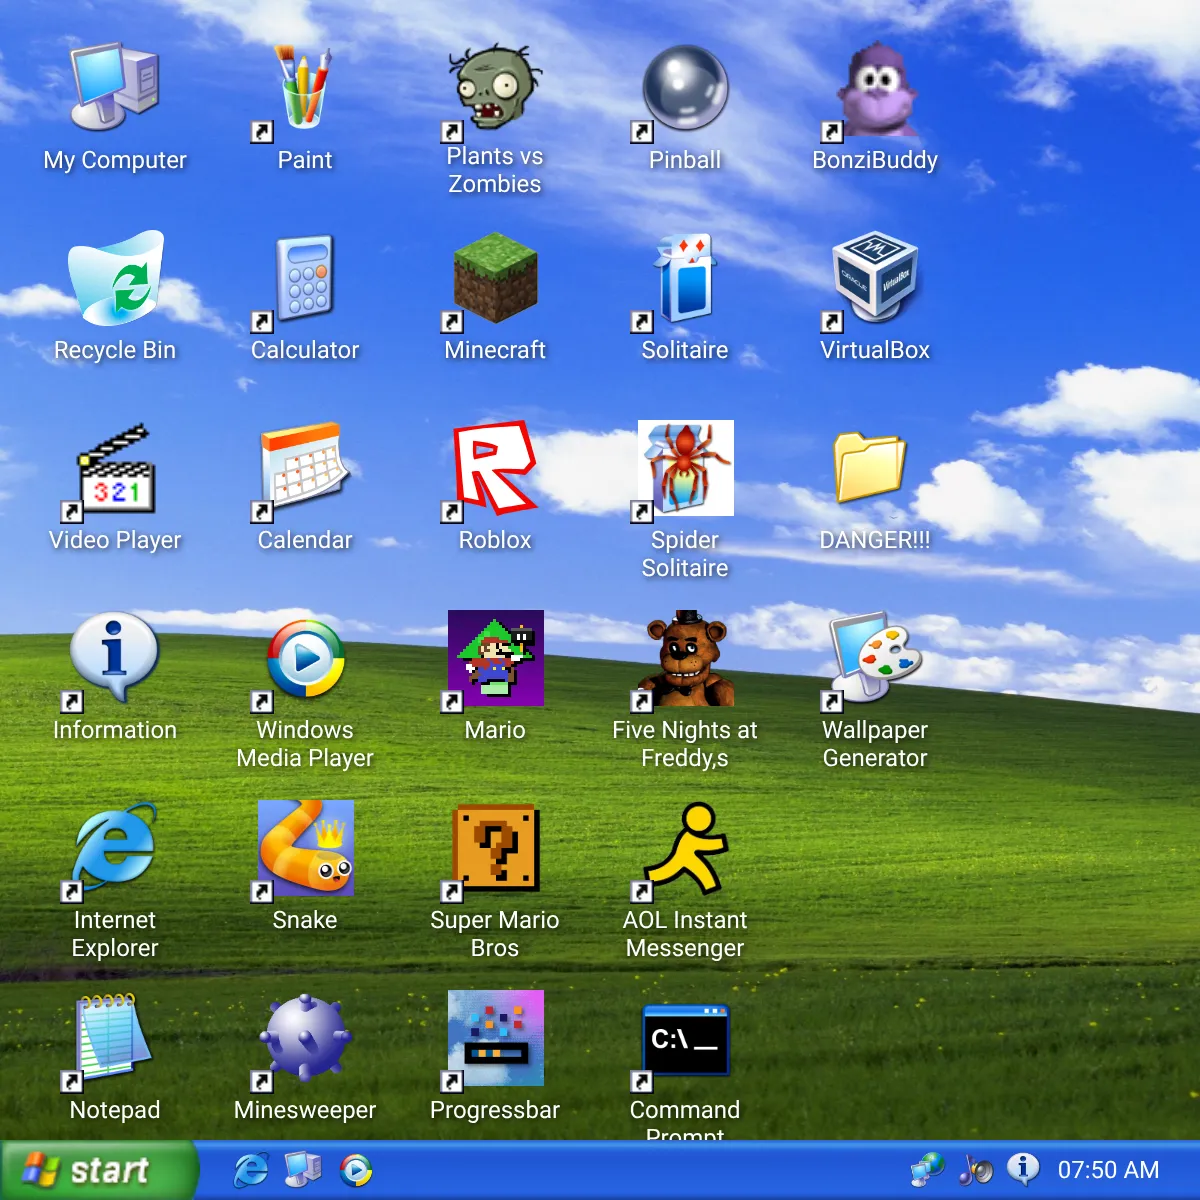Open Internet Explorer from the taskbar quick launch
The height and width of the screenshot is (1200, 1200).
tap(251, 1170)
